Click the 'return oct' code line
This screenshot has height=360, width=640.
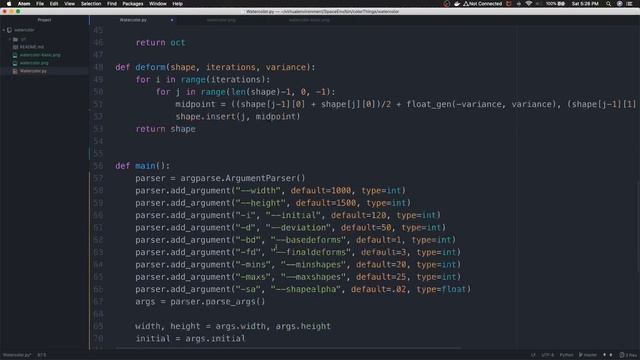pyautogui.click(x=160, y=42)
